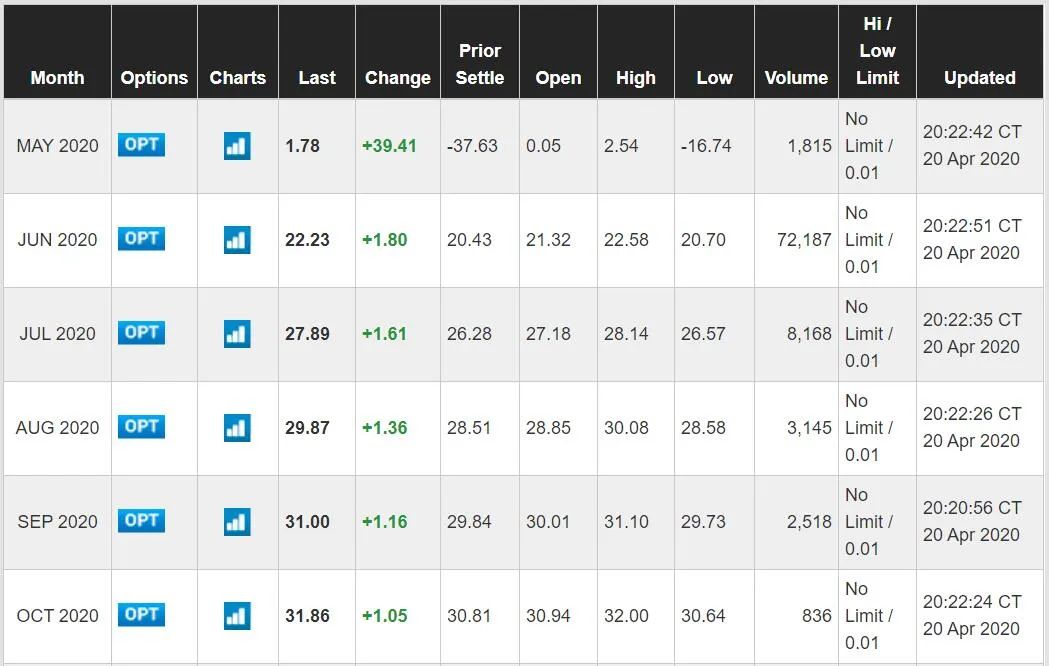The image size is (1049, 666).
Task: View options via AUG 2020 OPT button
Action: pyautogui.click(x=141, y=427)
